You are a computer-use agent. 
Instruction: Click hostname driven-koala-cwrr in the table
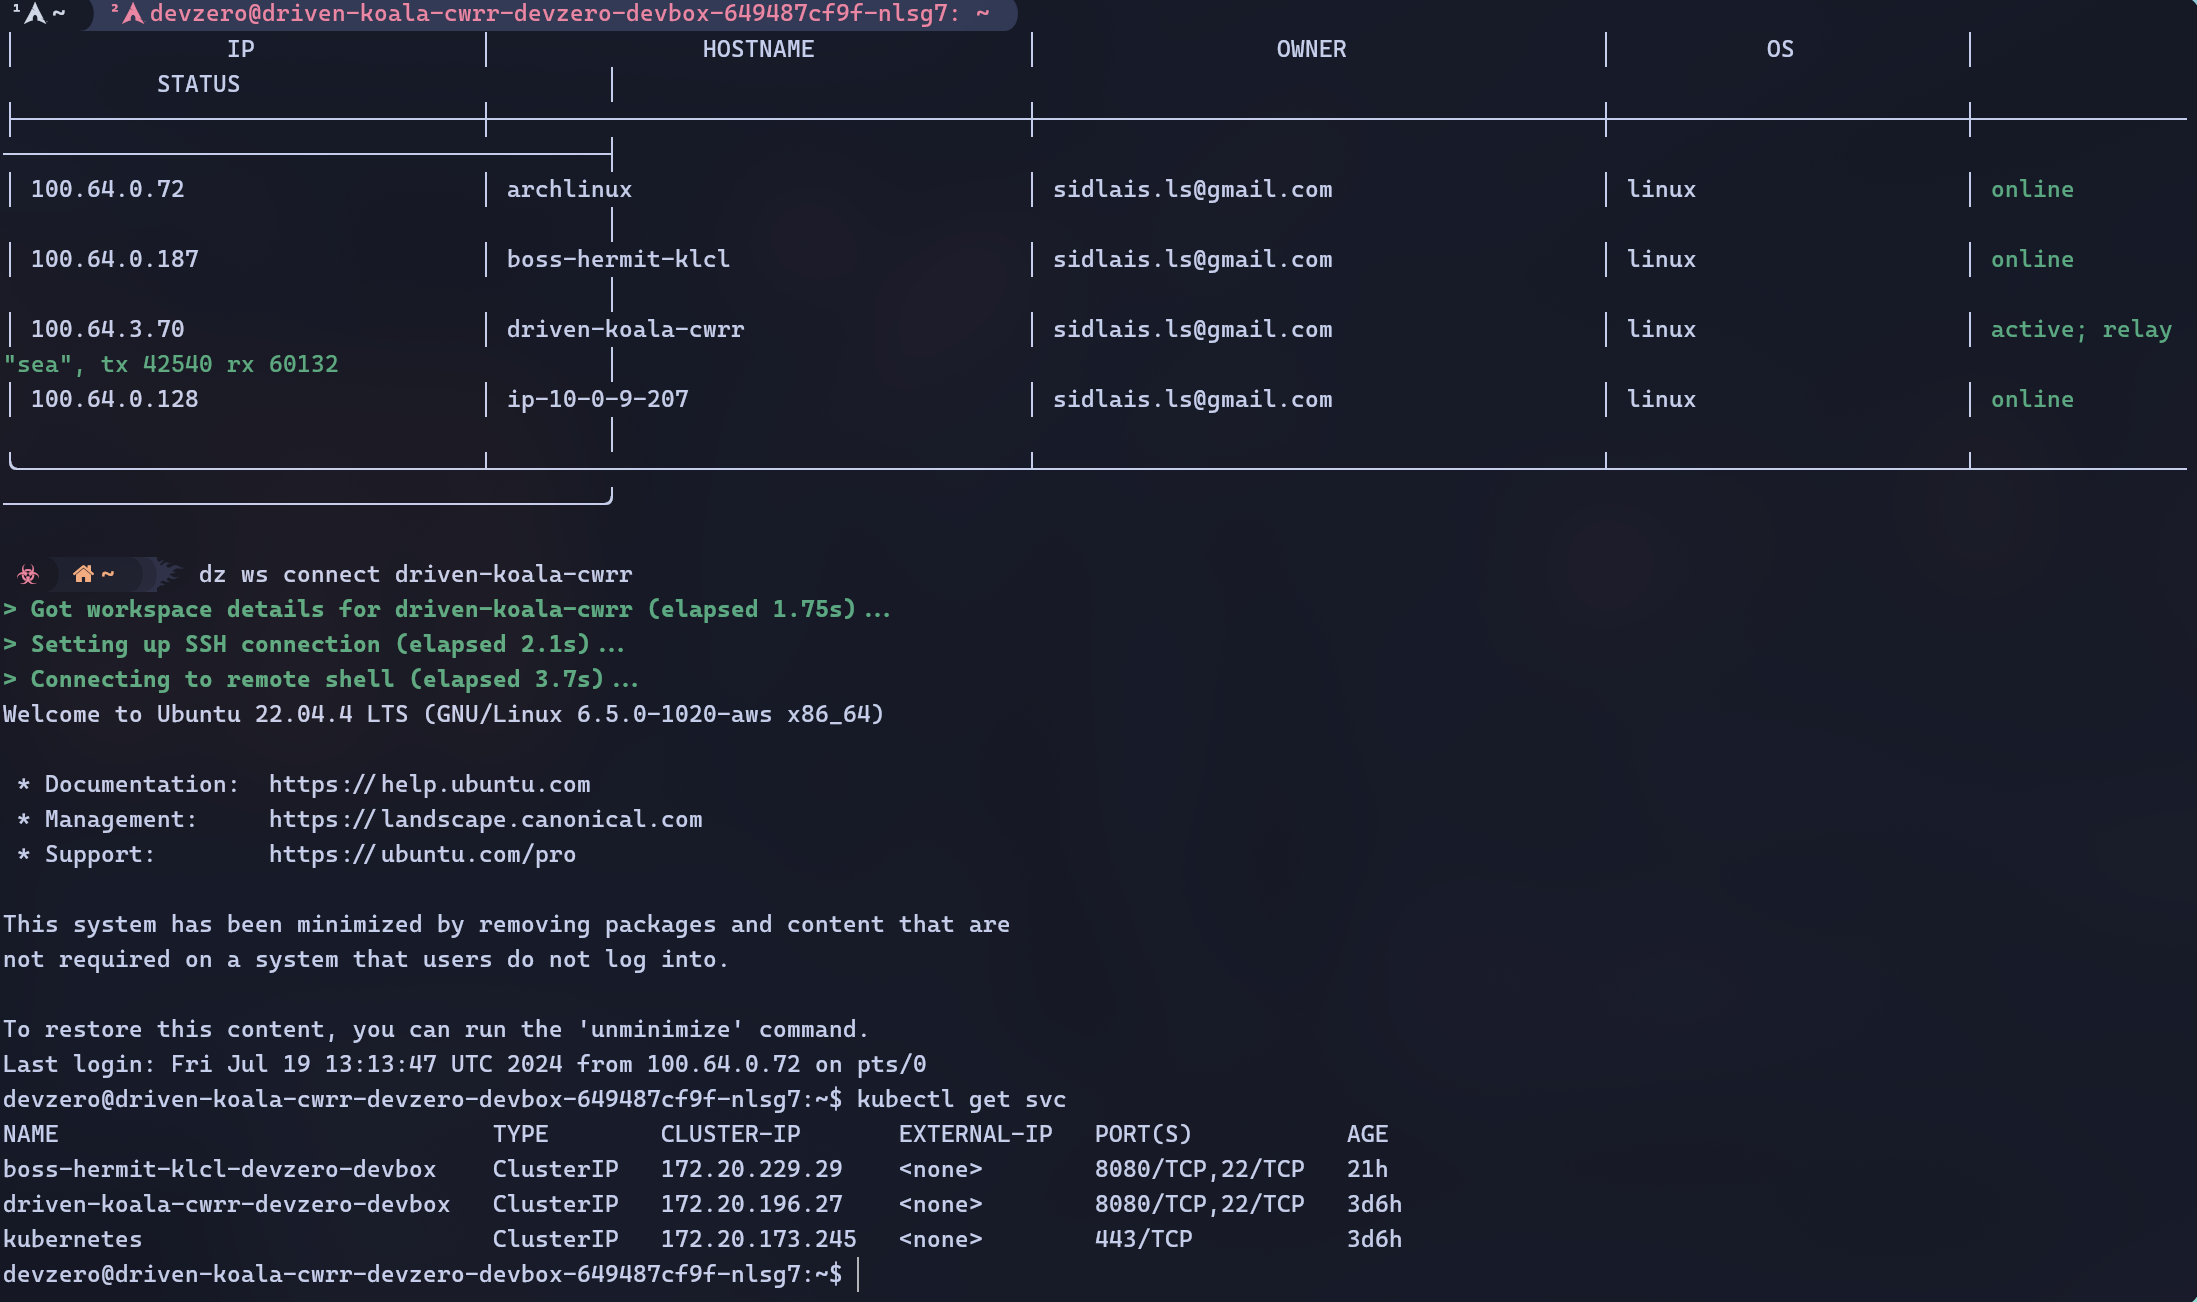[x=625, y=329]
